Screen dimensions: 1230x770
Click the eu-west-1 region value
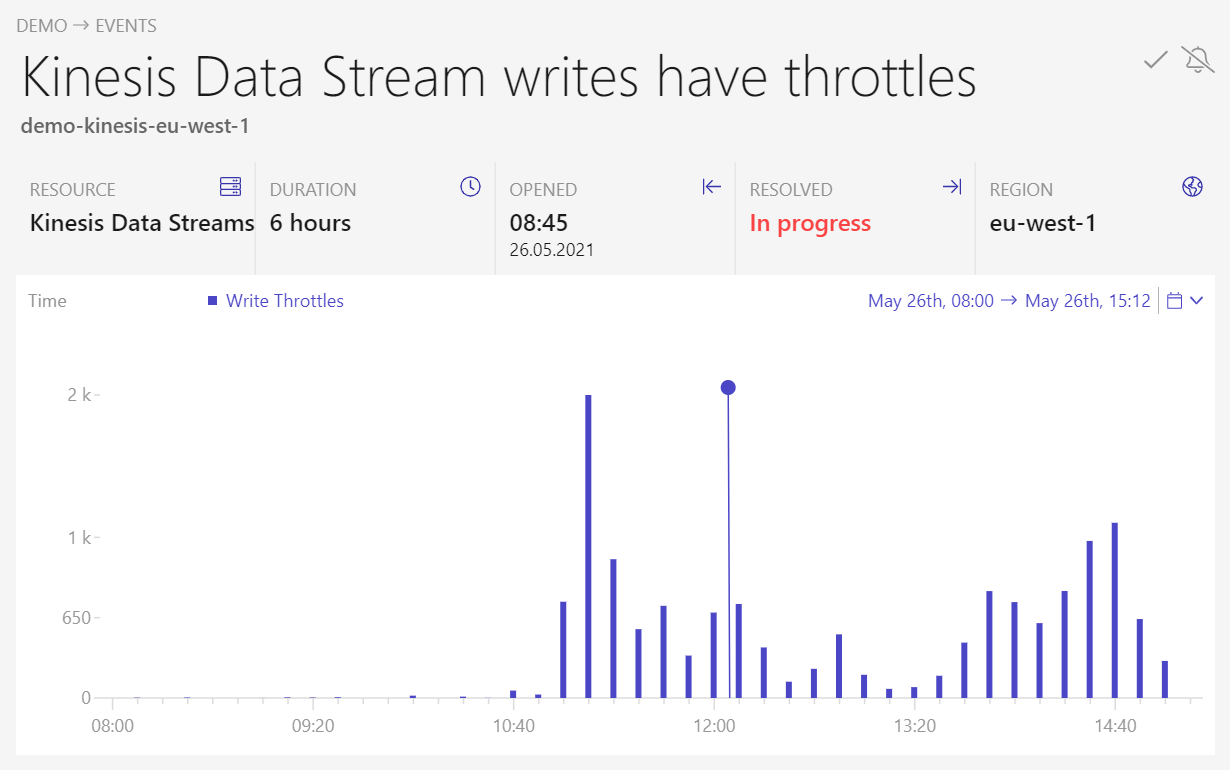[x=1043, y=223]
